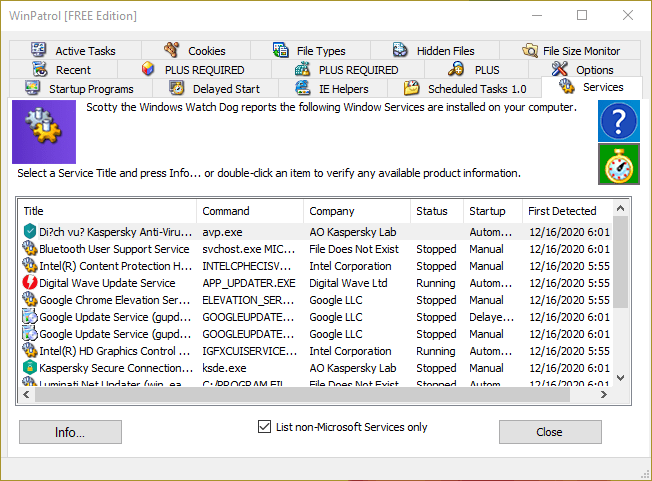The width and height of the screenshot is (652, 481).
Task: Uncheck List non-Microsoft Services only
Action: (x=264, y=427)
